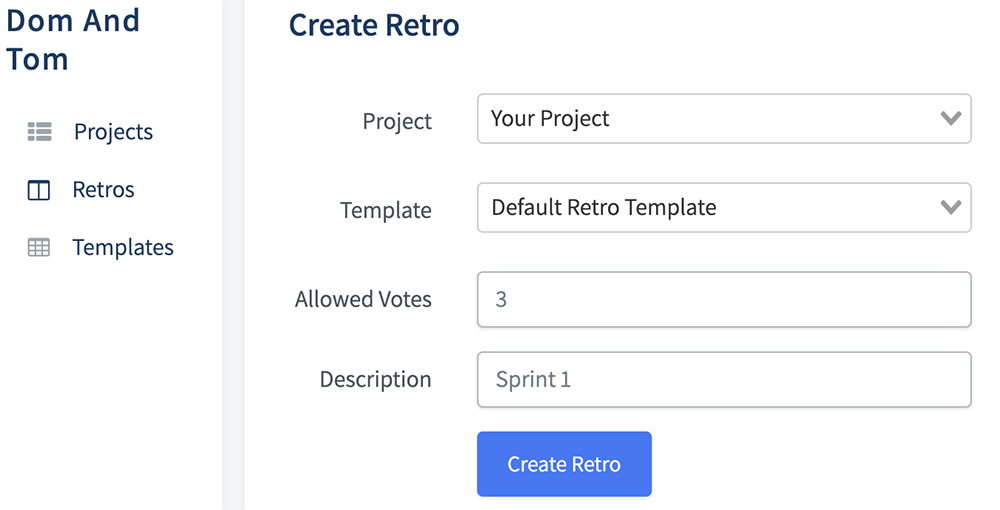Click the Dom And Tom brand title

73,40
